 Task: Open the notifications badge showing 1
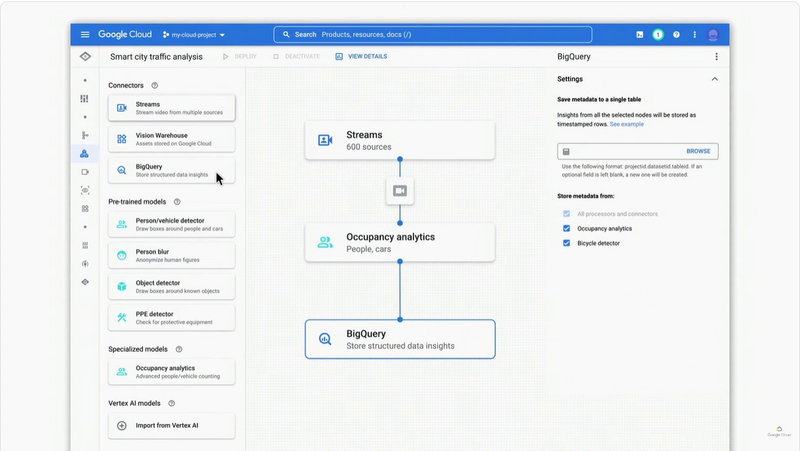pos(658,35)
